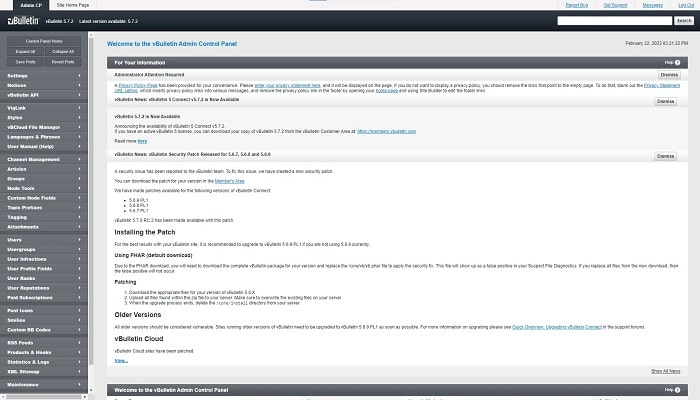
Task: Expand the RSS Feeds section
Action: click(x=44, y=343)
